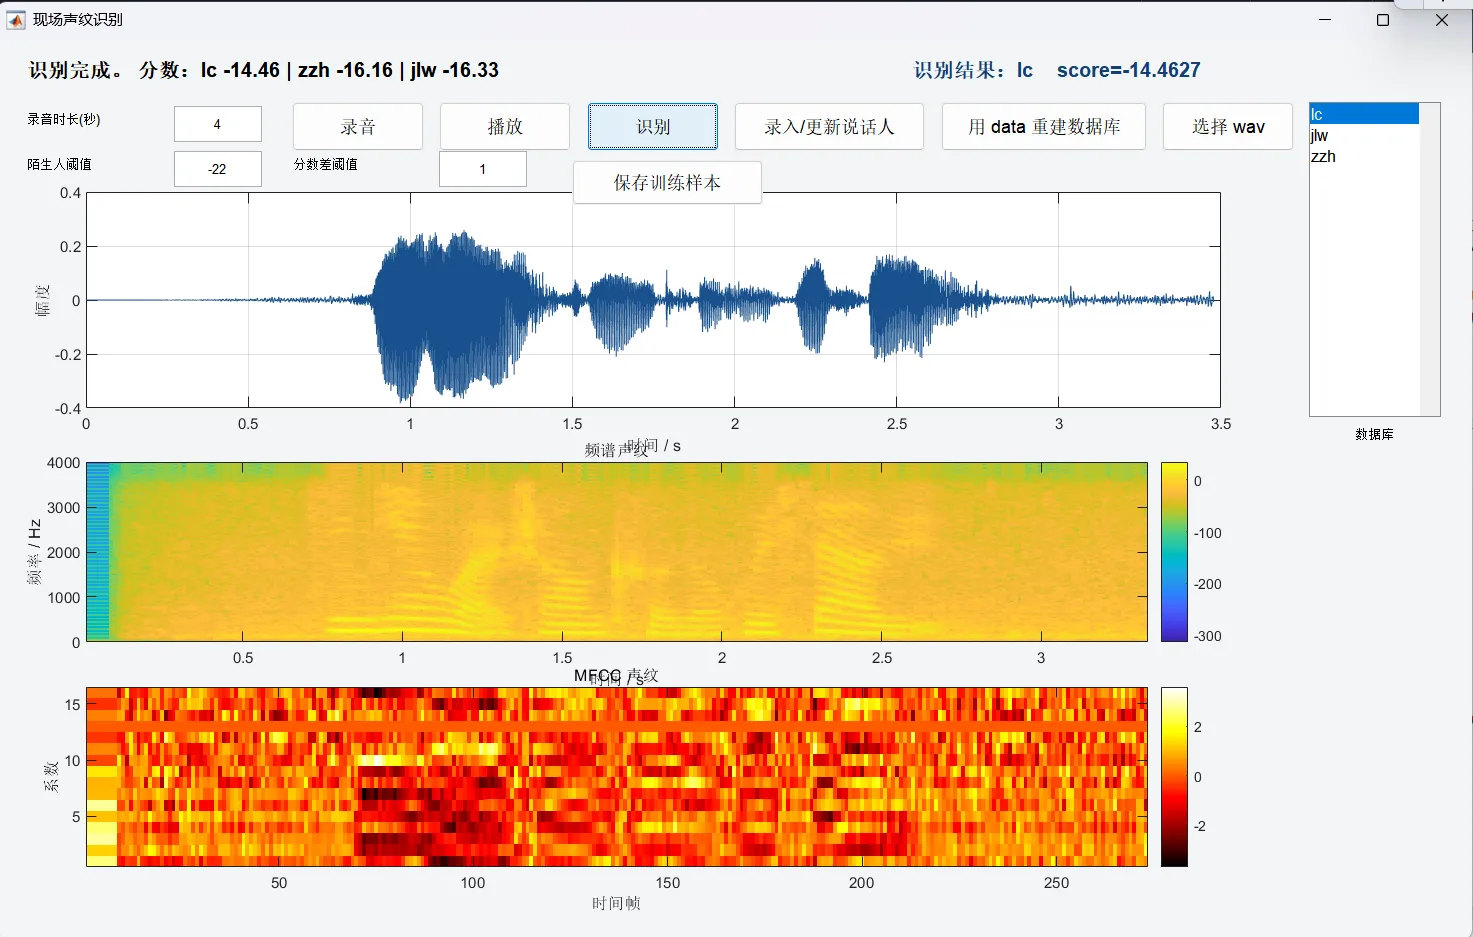1473x937 pixels.
Task: Click the MATLAB icon in the title bar
Action: pyautogui.click(x=16, y=20)
